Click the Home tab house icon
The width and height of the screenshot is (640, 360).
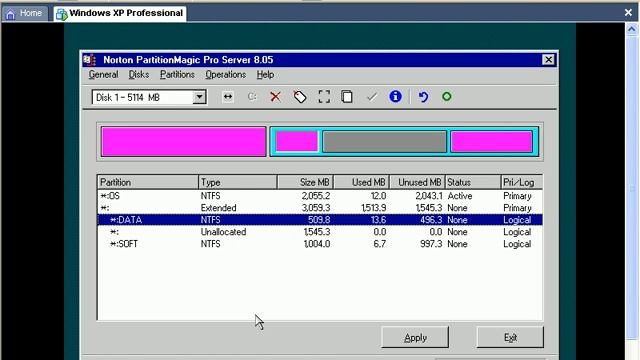pyautogui.click(x=10, y=15)
